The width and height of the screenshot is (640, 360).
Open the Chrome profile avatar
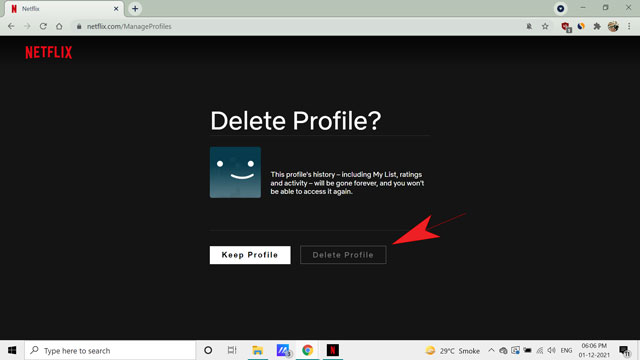(613, 27)
